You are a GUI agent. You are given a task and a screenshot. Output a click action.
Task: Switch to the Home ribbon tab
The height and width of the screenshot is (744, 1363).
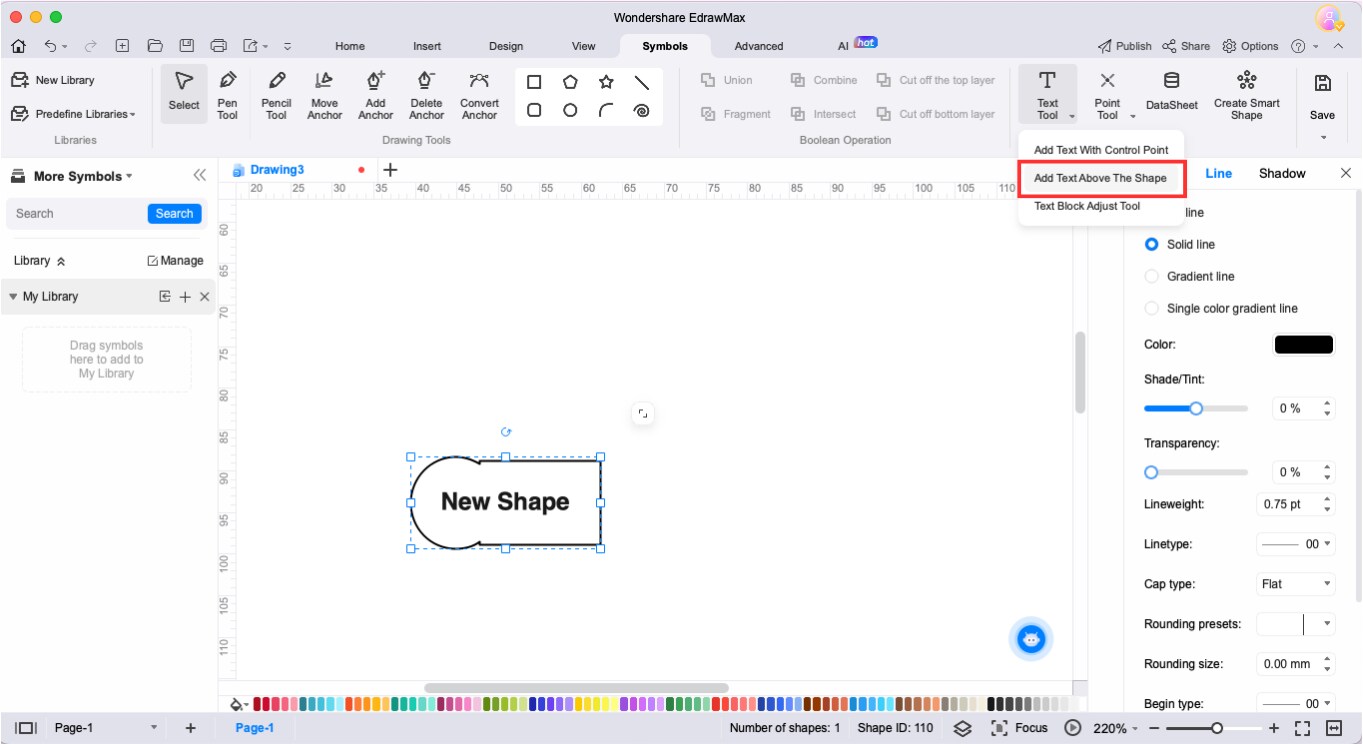click(x=350, y=46)
